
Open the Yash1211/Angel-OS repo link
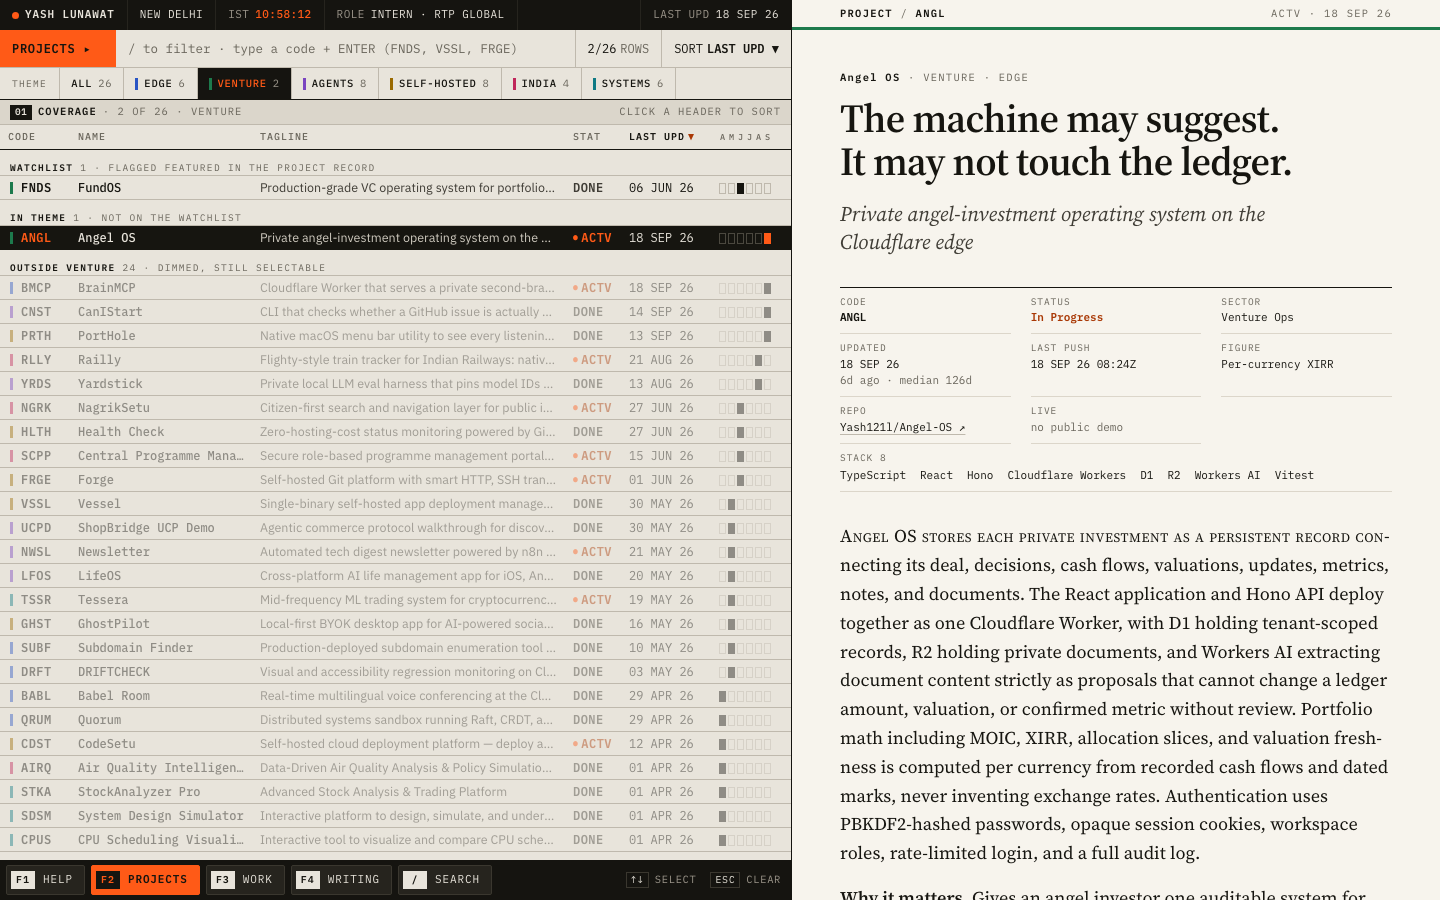pos(902,428)
